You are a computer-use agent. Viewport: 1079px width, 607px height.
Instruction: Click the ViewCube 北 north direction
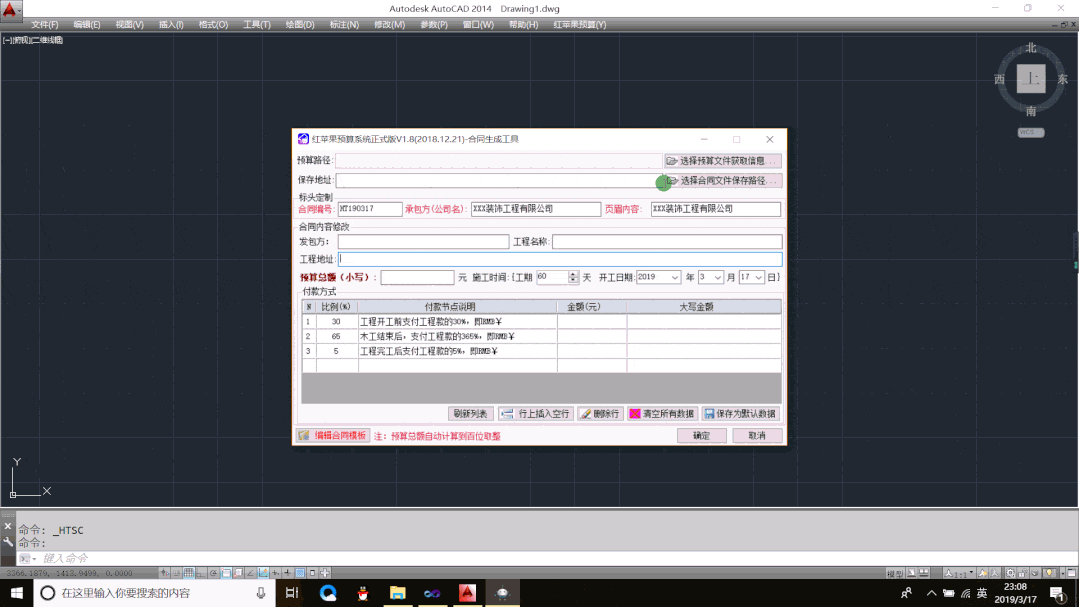pos(1031,48)
